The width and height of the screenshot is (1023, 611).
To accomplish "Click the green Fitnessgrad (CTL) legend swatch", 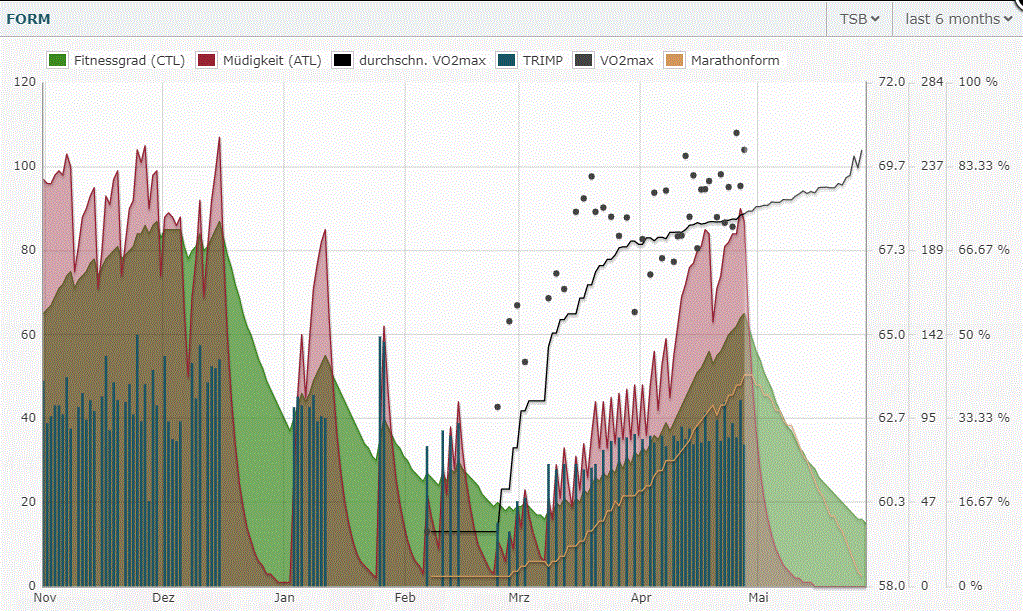I will click(x=57, y=60).
